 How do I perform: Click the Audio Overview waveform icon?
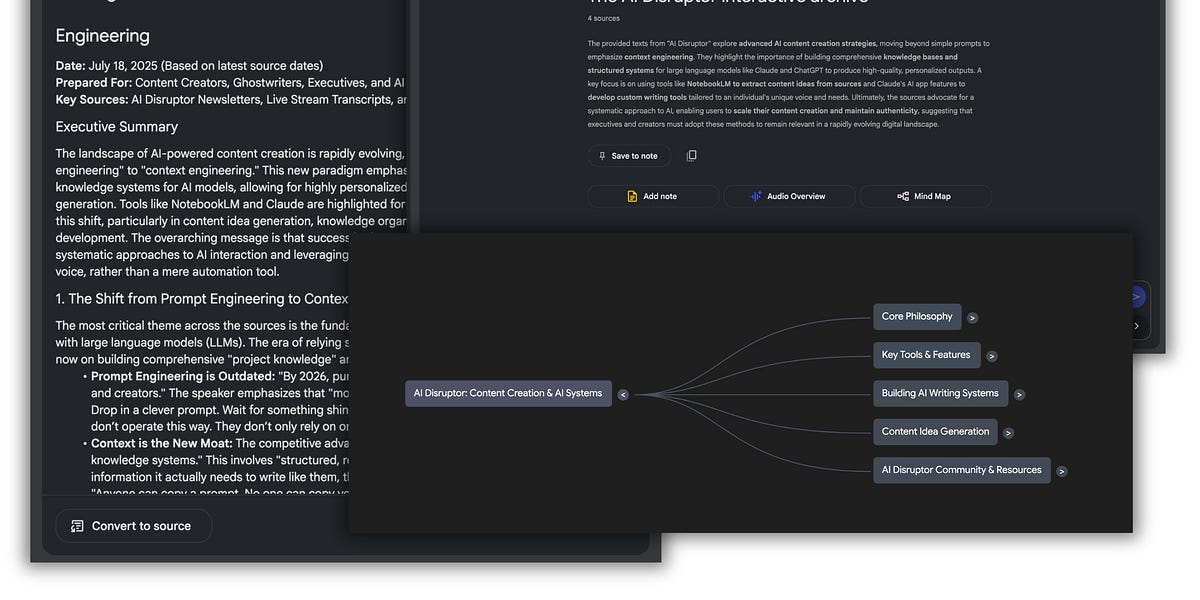click(756, 197)
